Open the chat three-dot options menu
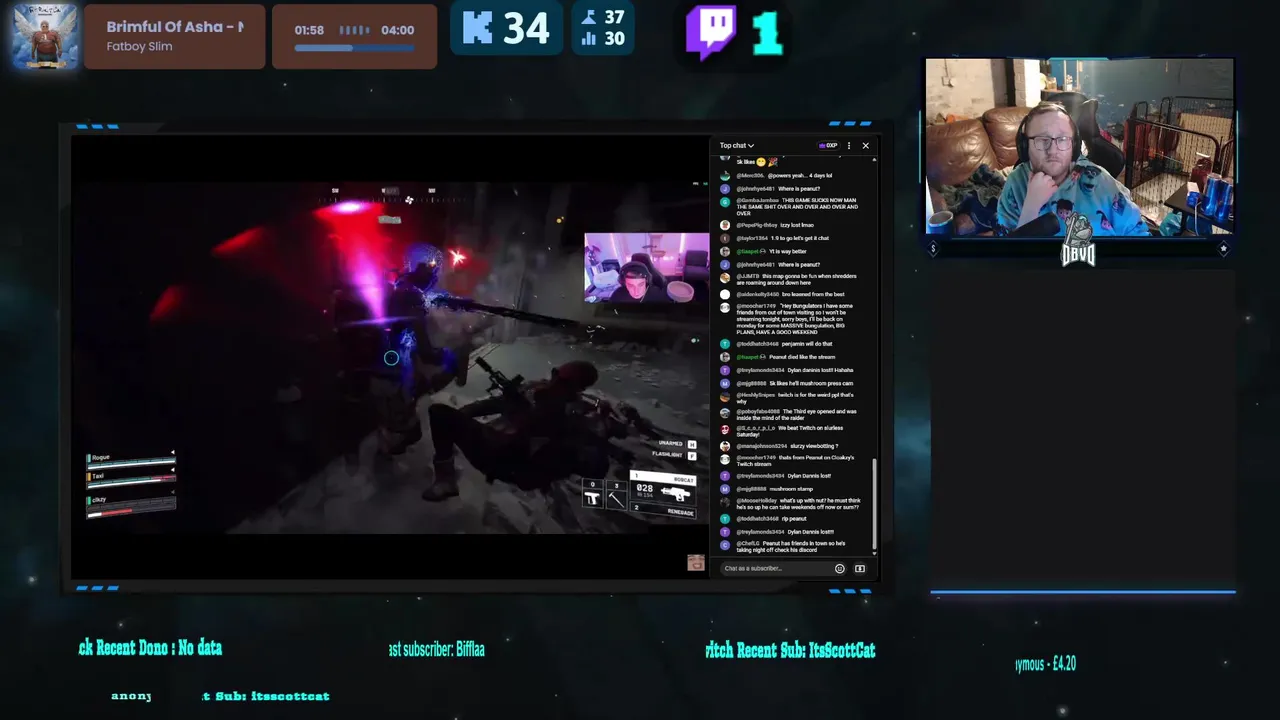 click(849, 146)
